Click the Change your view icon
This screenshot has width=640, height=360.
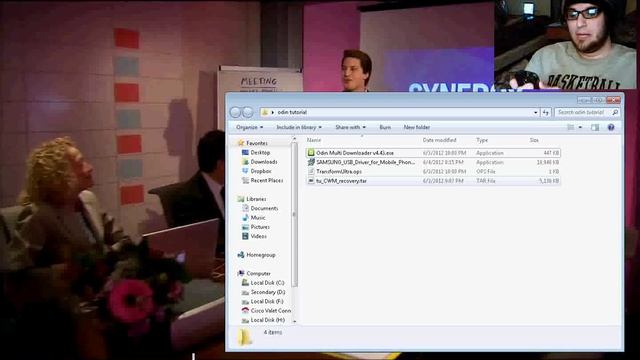[x=571, y=127]
